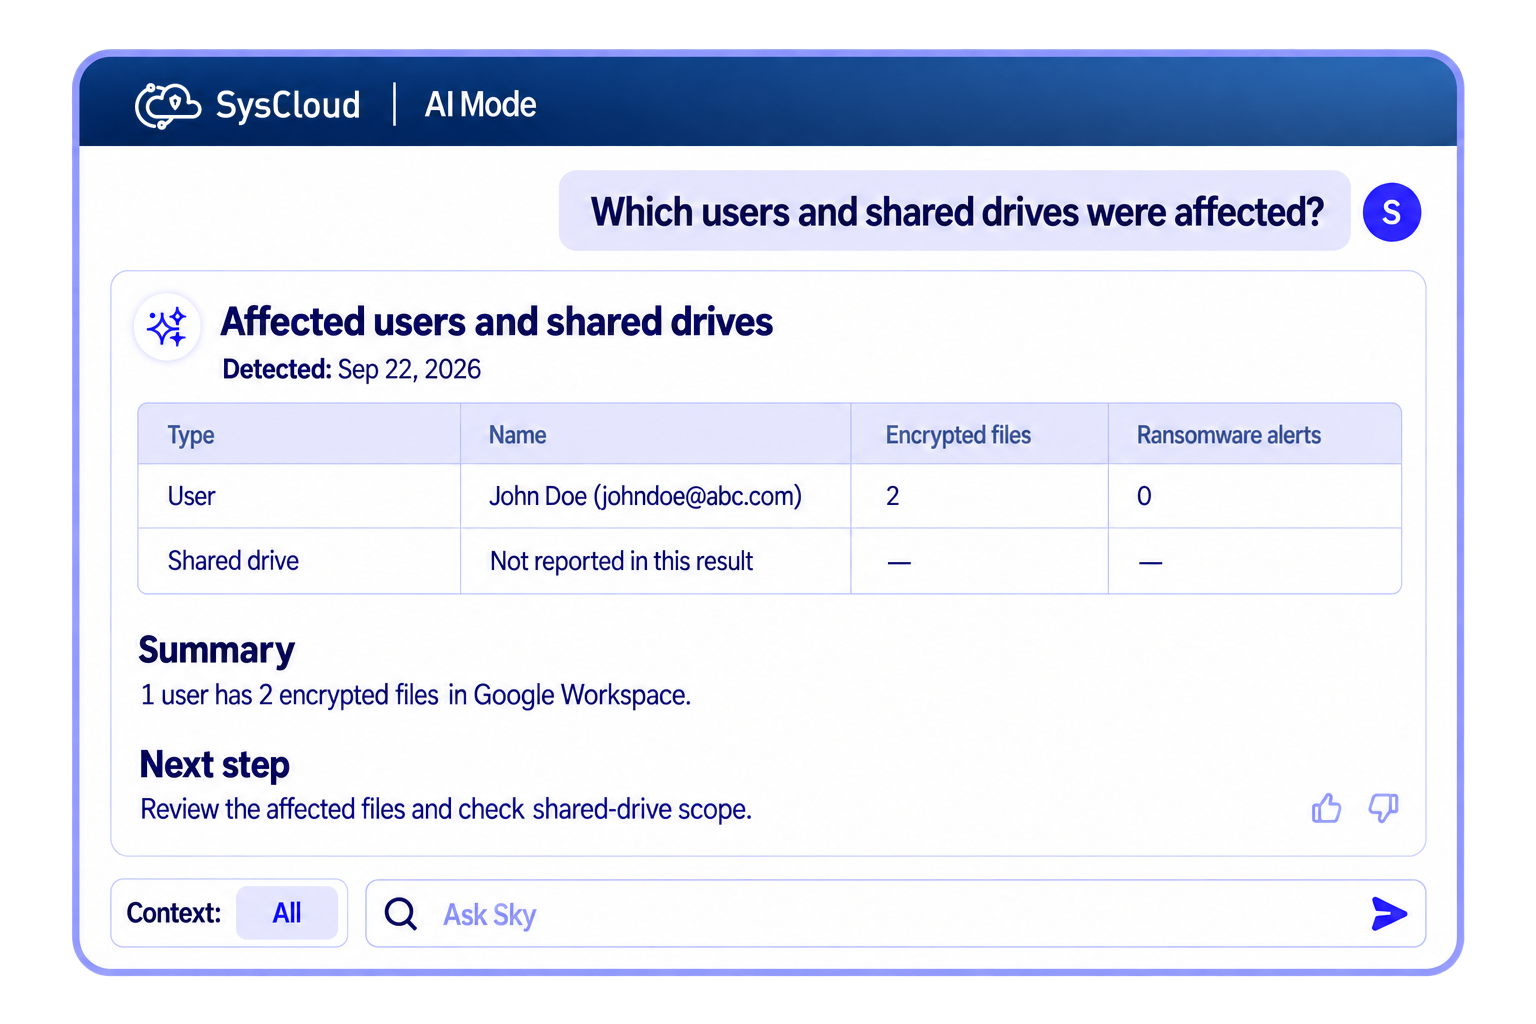The height and width of the screenshot is (1024, 1536).
Task: Click the user question message bubble
Action: click(x=955, y=211)
